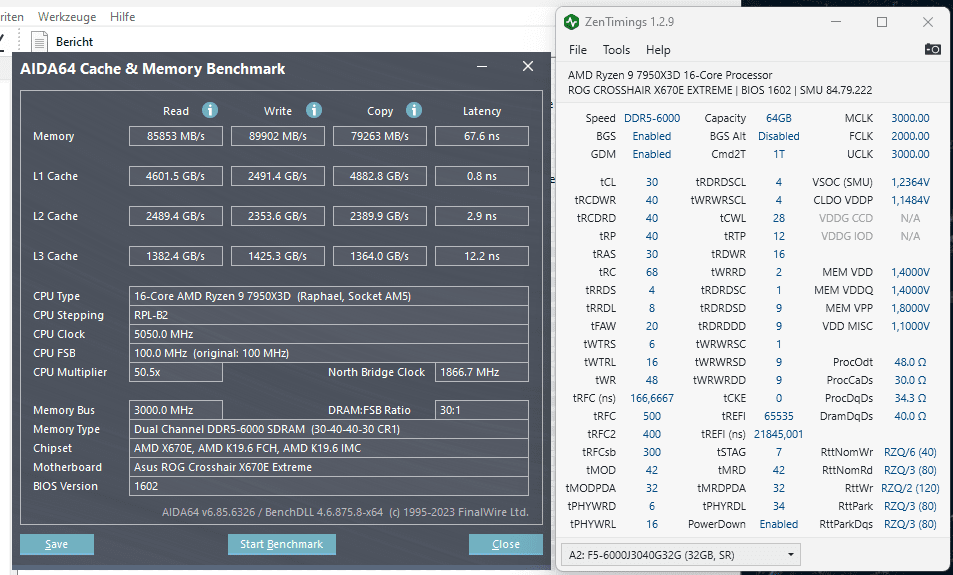This screenshot has width=953, height=575.
Task: Minimize the ZenTimings window
Action: tap(836, 22)
